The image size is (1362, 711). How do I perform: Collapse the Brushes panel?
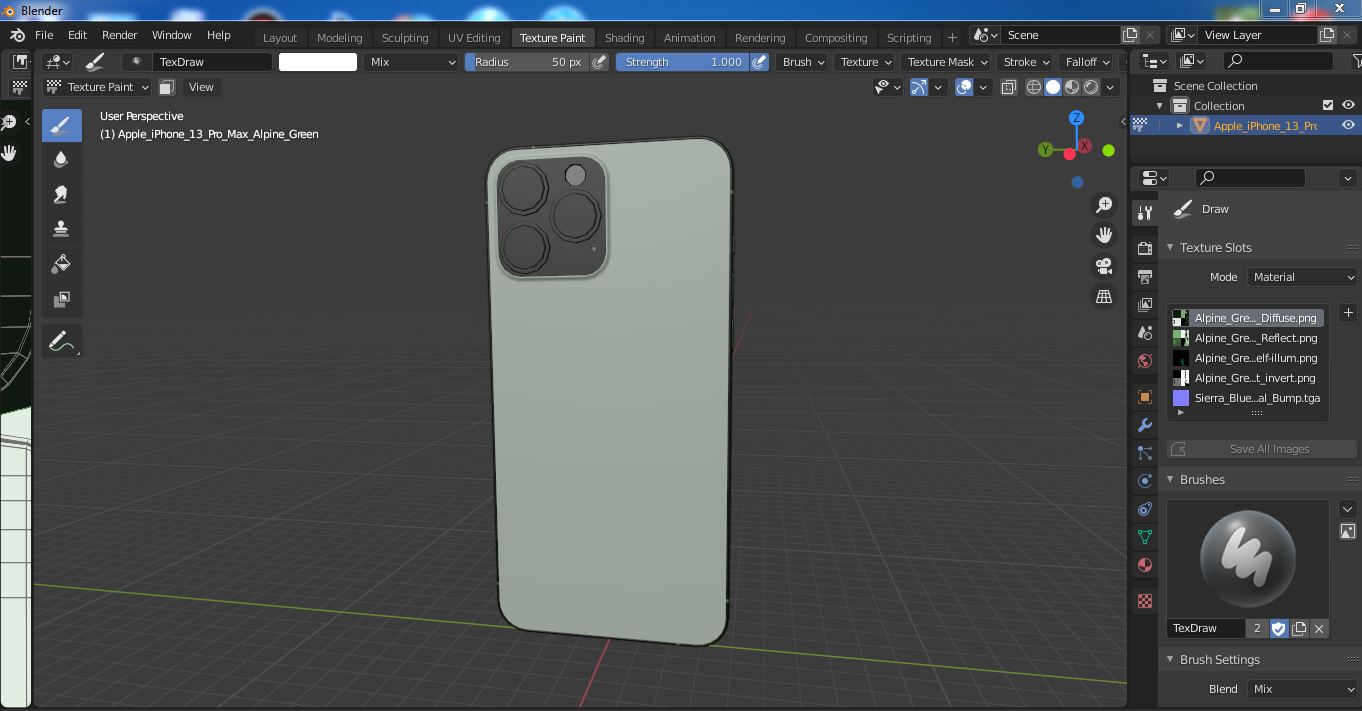[1171, 480]
